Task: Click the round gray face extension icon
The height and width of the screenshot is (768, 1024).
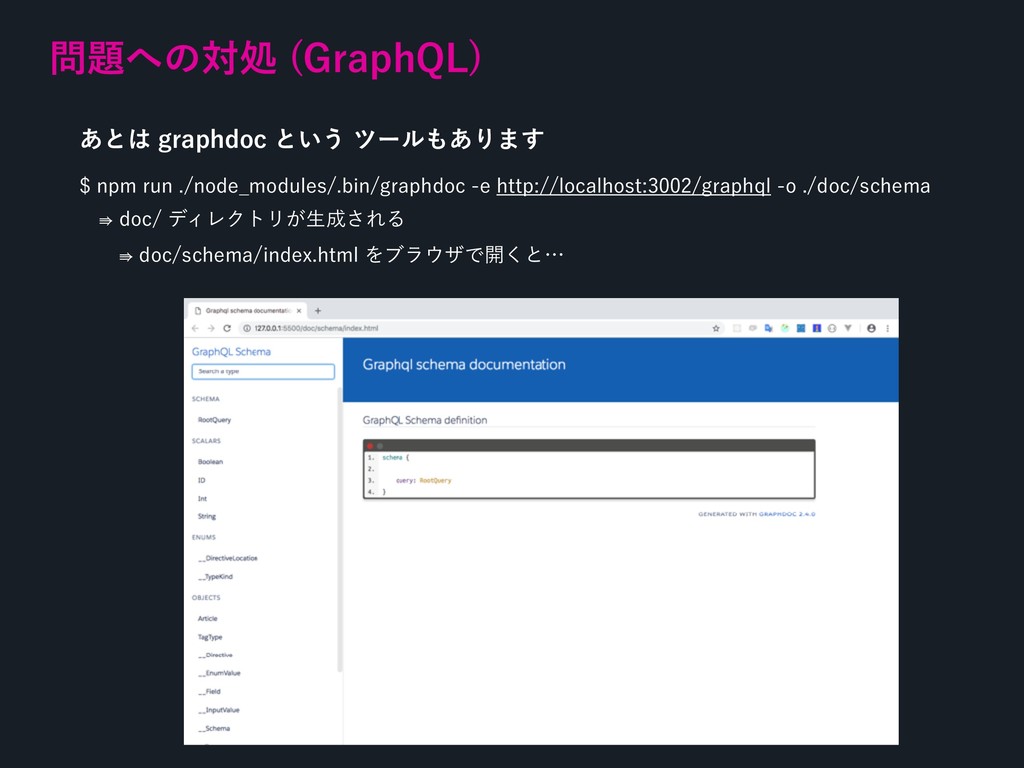Action: [x=832, y=328]
